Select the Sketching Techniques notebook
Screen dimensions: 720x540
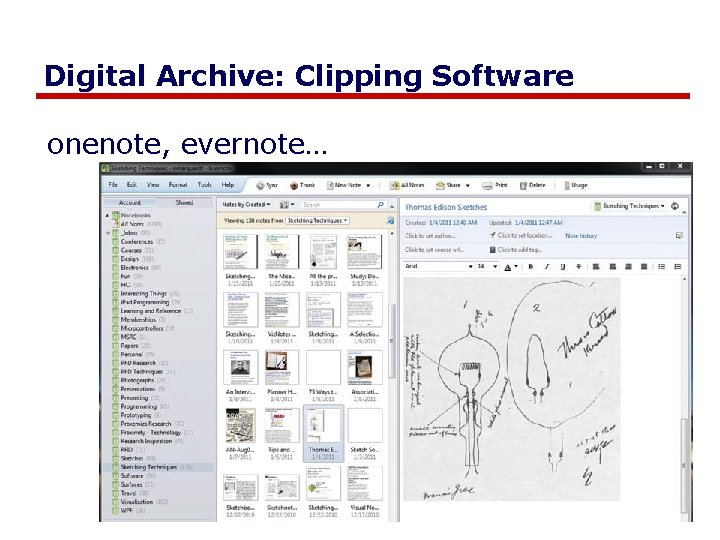pos(149,467)
